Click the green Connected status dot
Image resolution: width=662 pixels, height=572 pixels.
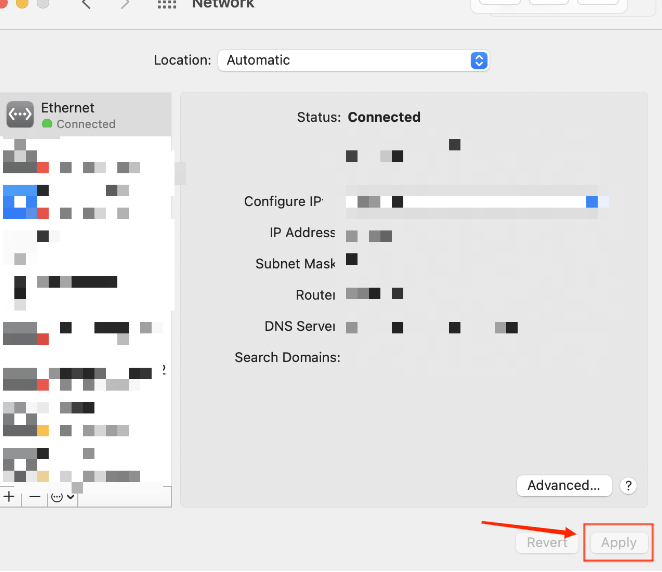point(47,124)
